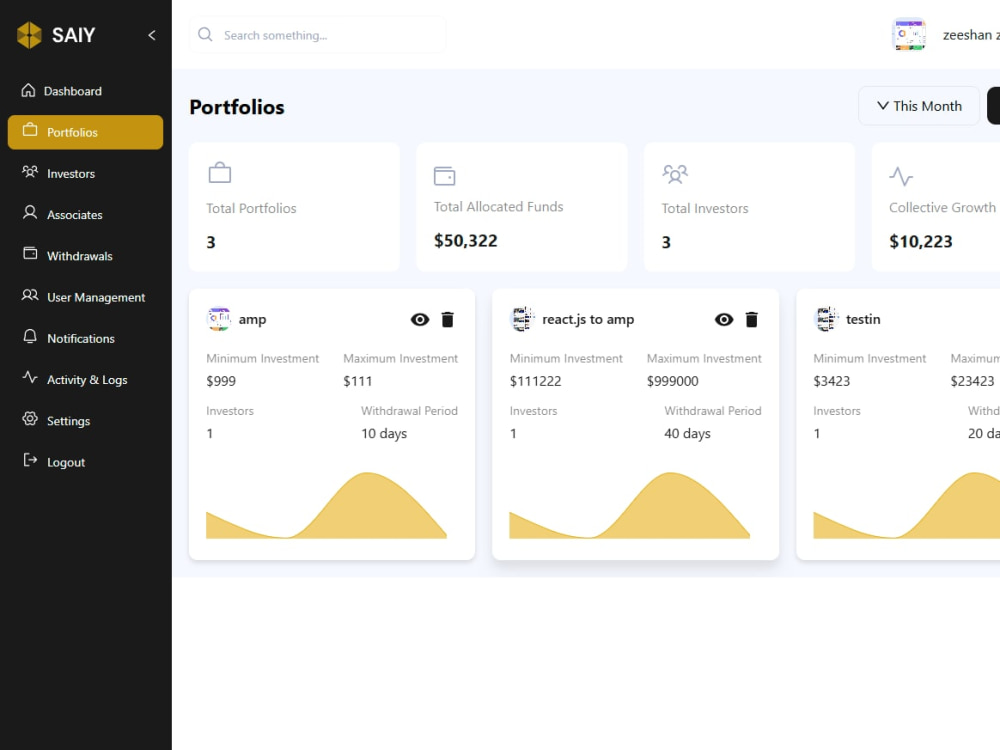Click the $111222 minimum investment value
Viewport: 1000px width, 750px height.
535,381
